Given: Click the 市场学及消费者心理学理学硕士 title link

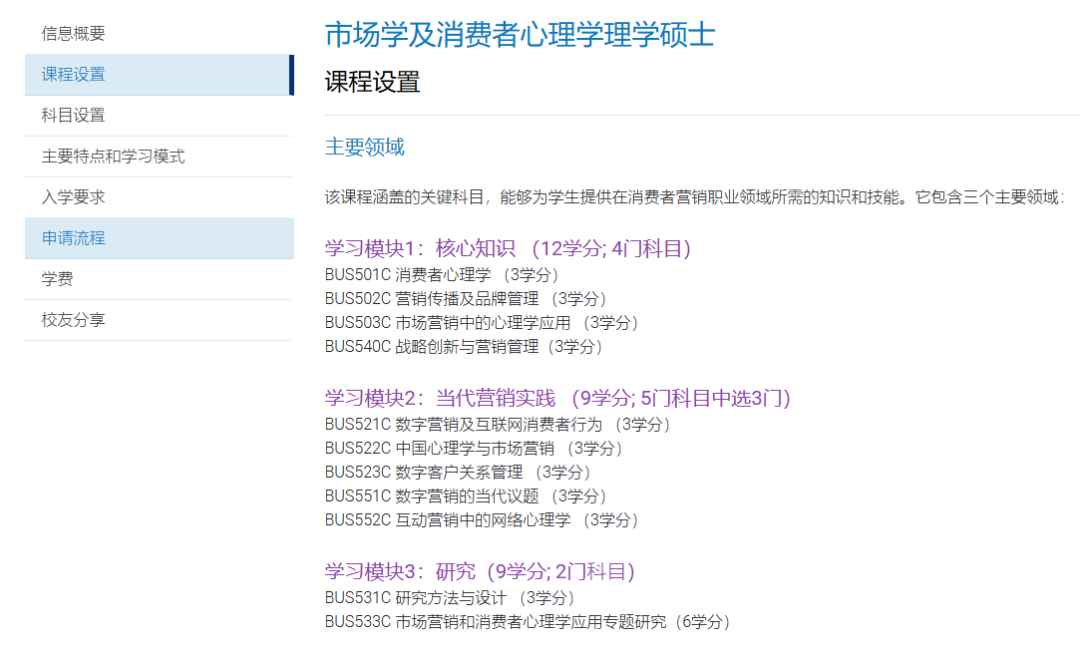Looking at the screenshot, I should (x=518, y=34).
